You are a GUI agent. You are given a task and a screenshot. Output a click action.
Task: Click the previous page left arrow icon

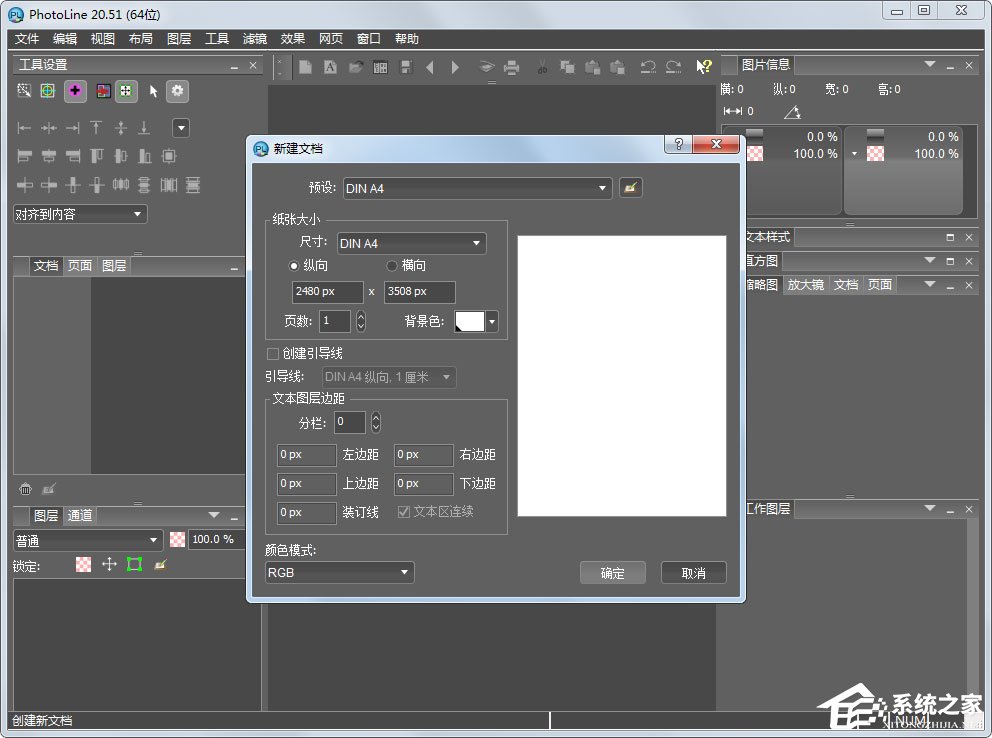click(430, 67)
